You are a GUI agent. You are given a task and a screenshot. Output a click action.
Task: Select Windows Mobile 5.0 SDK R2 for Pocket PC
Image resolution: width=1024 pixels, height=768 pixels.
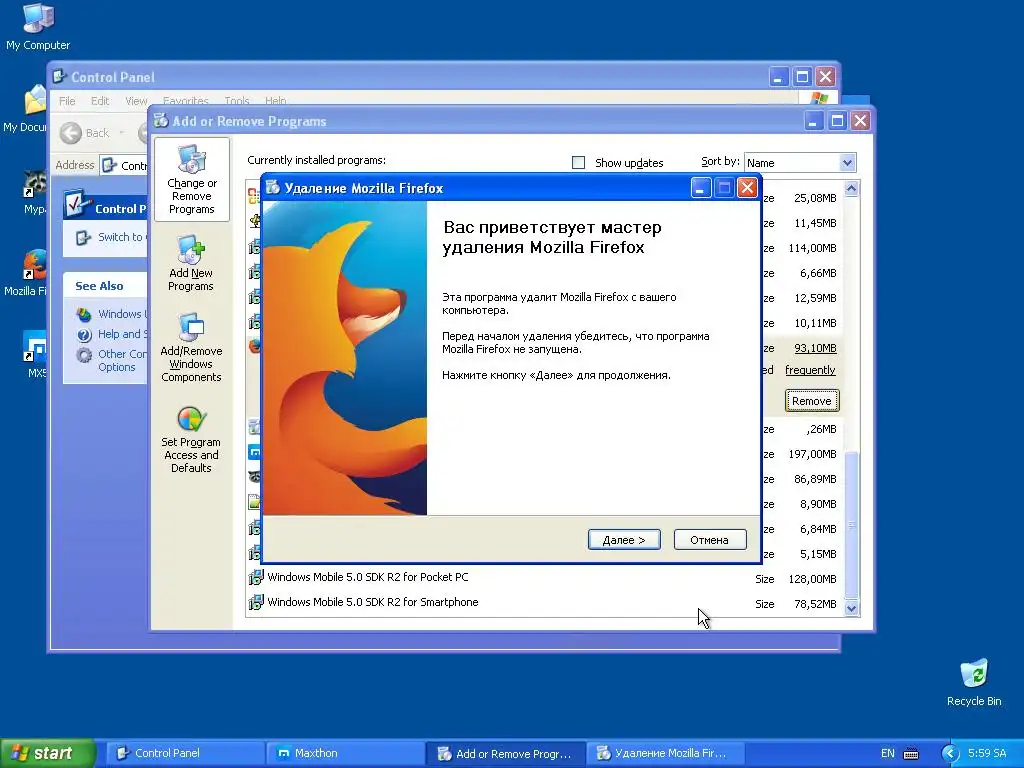[368, 577]
